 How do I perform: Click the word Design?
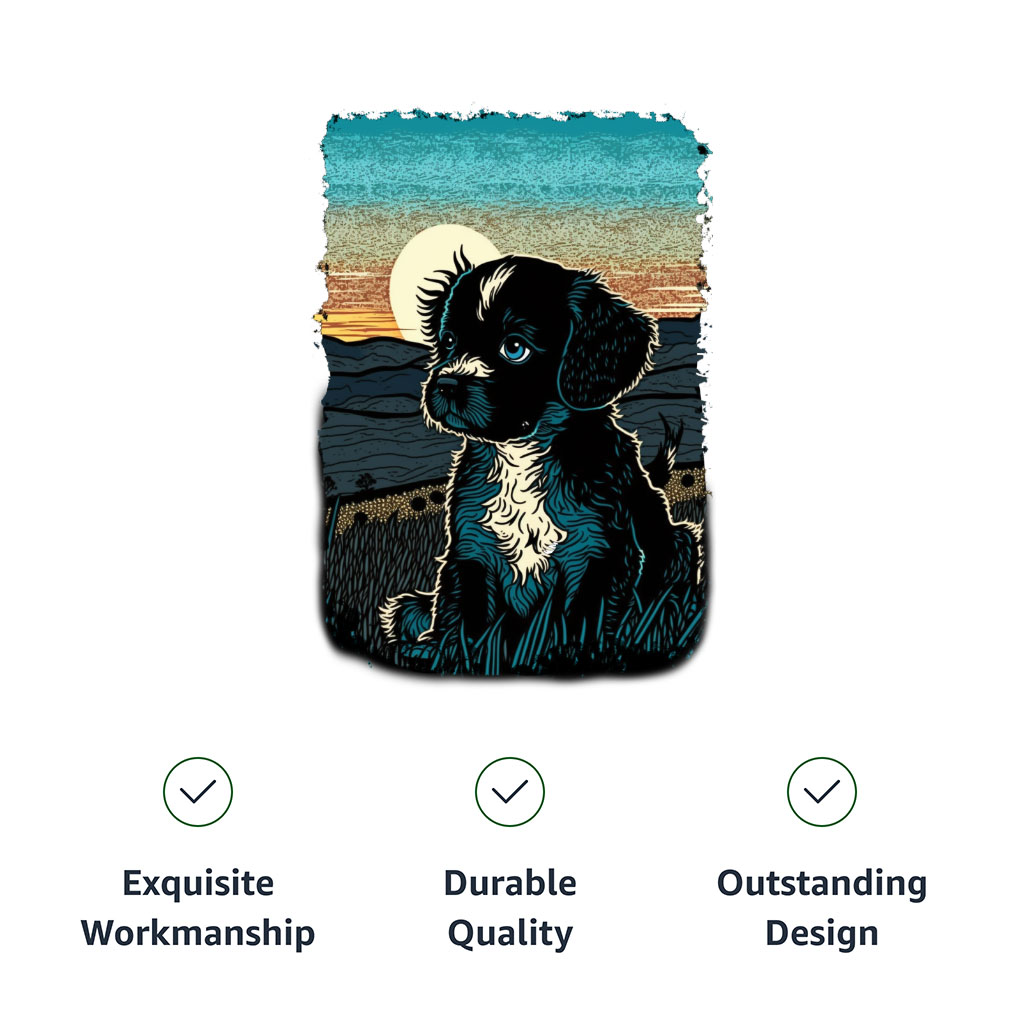coord(822,934)
